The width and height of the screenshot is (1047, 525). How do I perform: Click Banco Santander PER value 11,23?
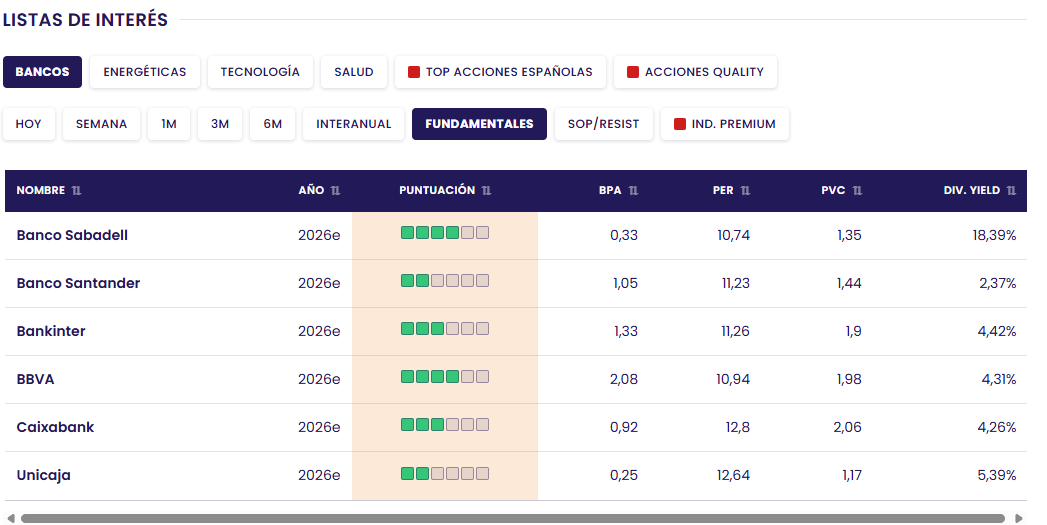735,283
